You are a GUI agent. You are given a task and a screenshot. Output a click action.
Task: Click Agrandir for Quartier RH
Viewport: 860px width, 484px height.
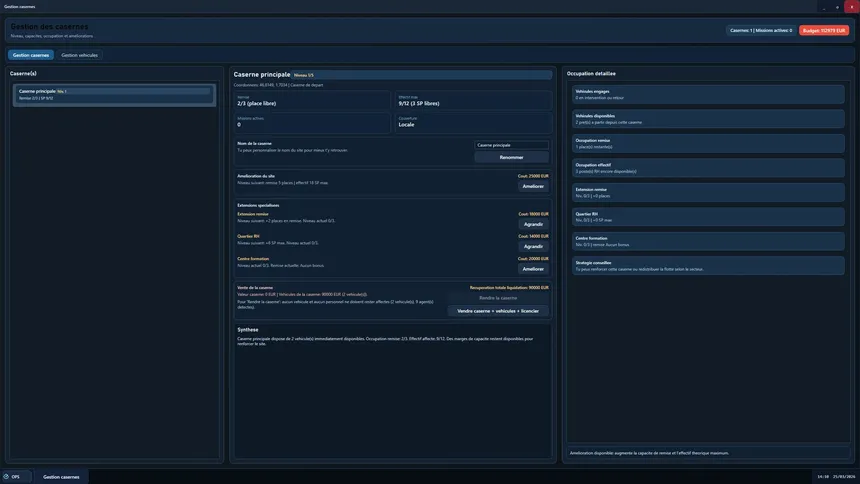coord(533,246)
